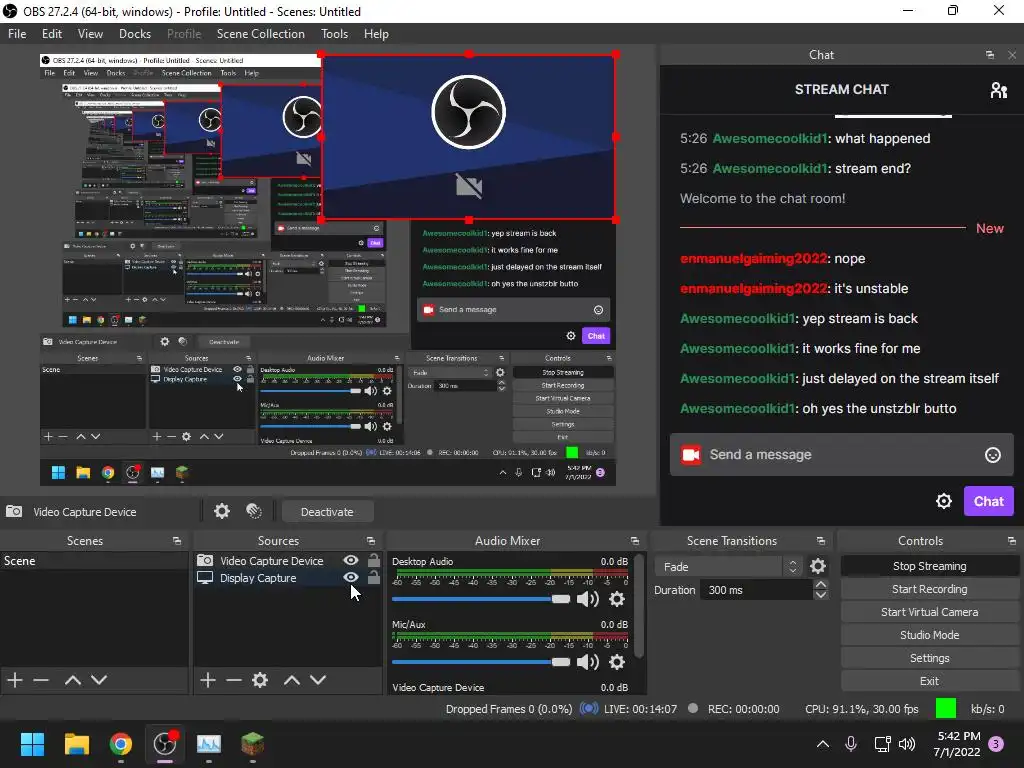Open chat settings gear icon
The image size is (1024, 768).
point(944,501)
